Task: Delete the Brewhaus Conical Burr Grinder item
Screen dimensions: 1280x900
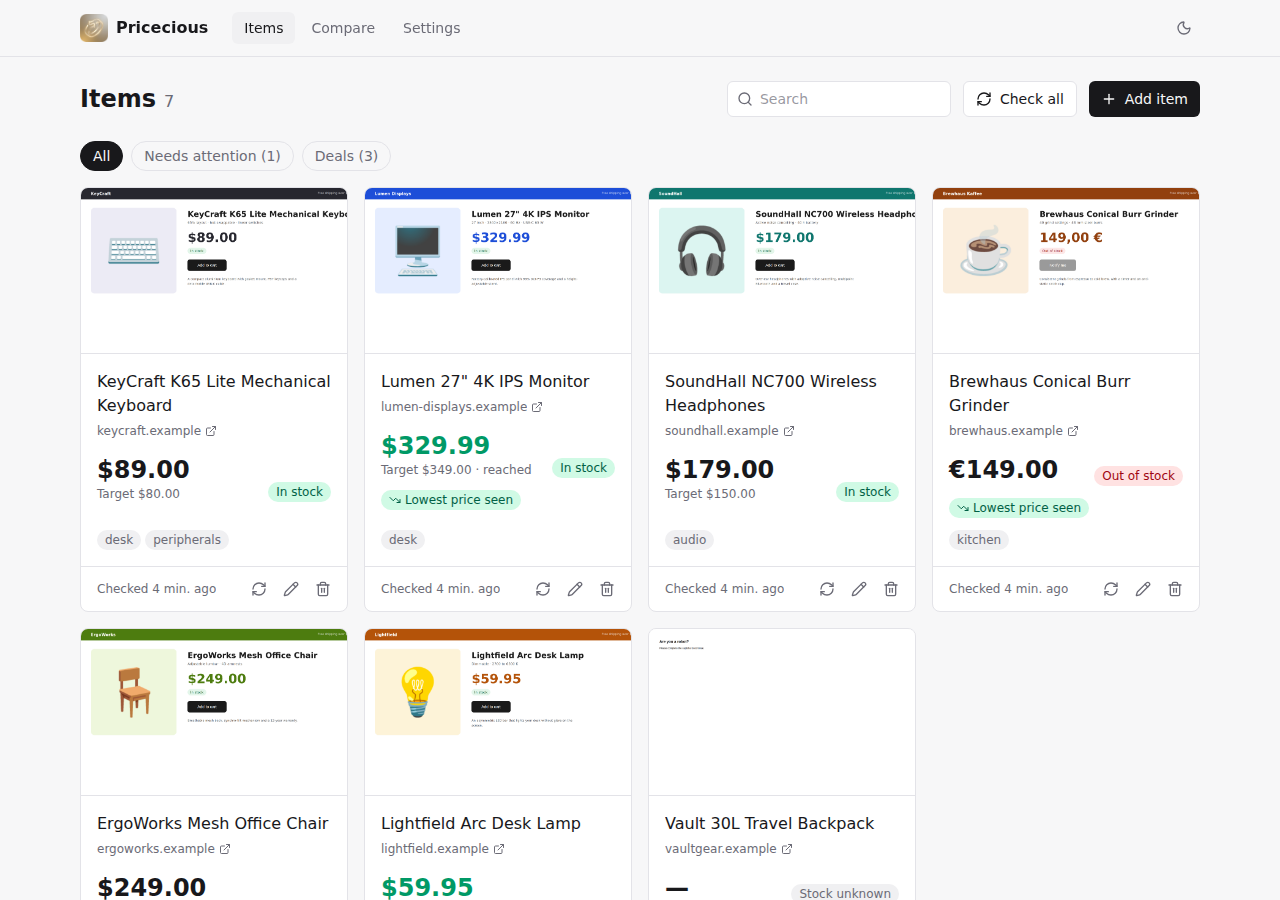Action: pyautogui.click(x=1175, y=589)
